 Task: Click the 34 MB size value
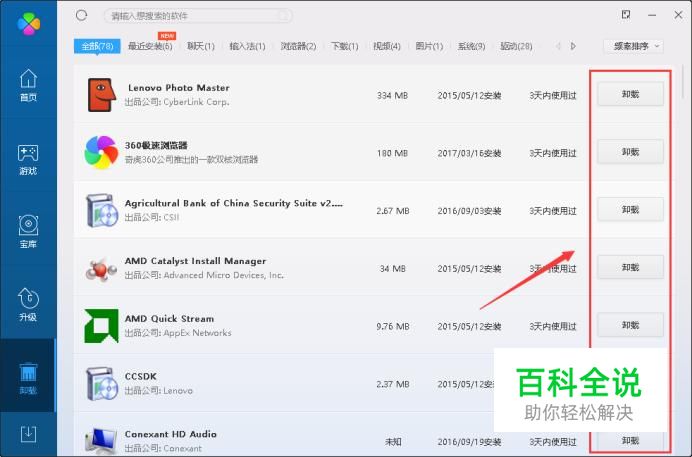point(392,269)
